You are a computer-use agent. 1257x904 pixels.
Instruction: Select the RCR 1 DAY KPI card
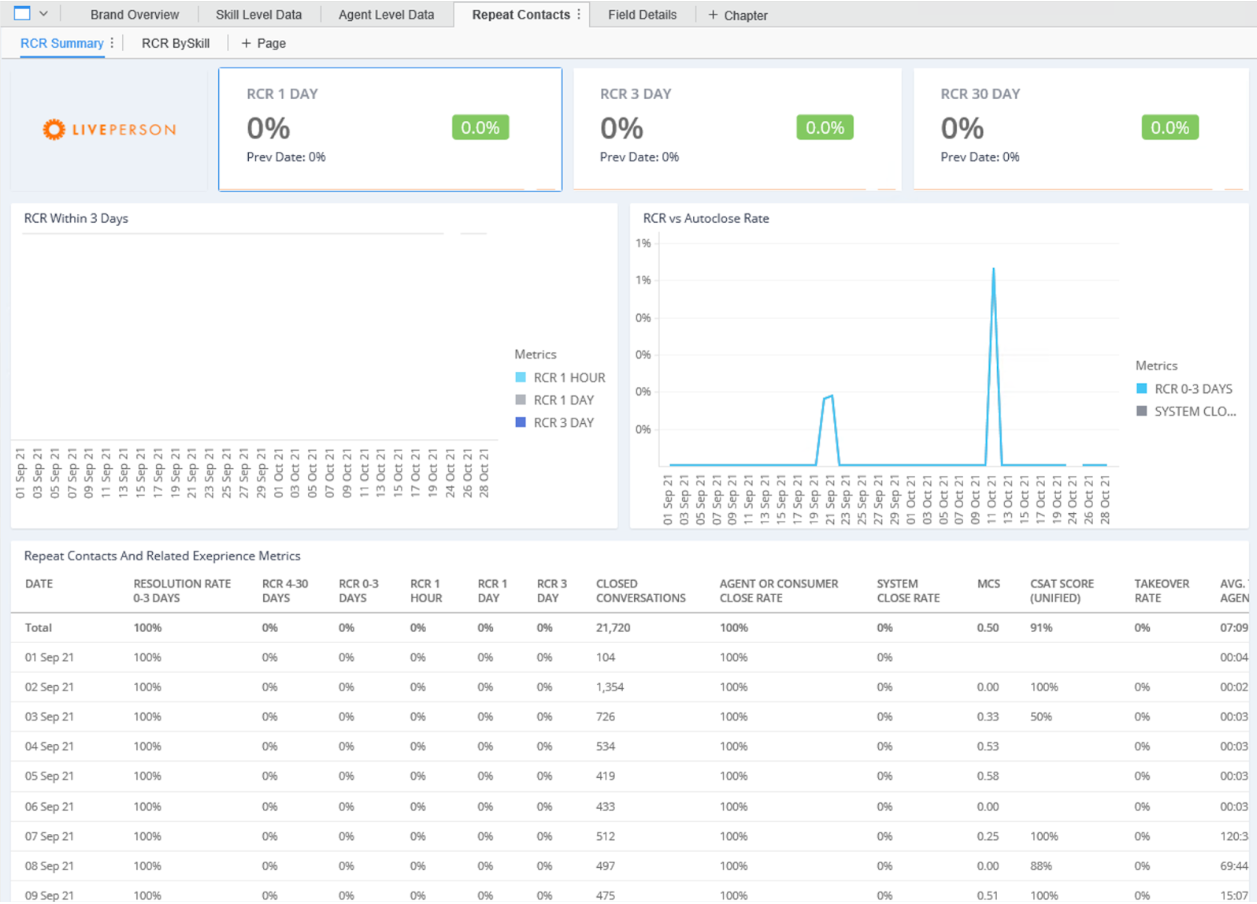pyautogui.click(x=390, y=129)
